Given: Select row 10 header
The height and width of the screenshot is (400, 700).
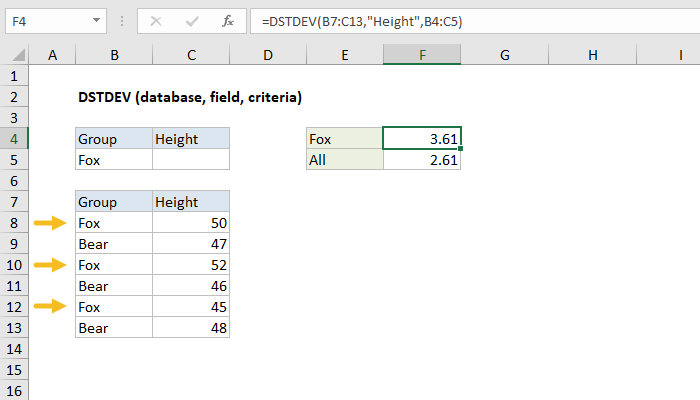Looking at the screenshot, I should (14, 265).
